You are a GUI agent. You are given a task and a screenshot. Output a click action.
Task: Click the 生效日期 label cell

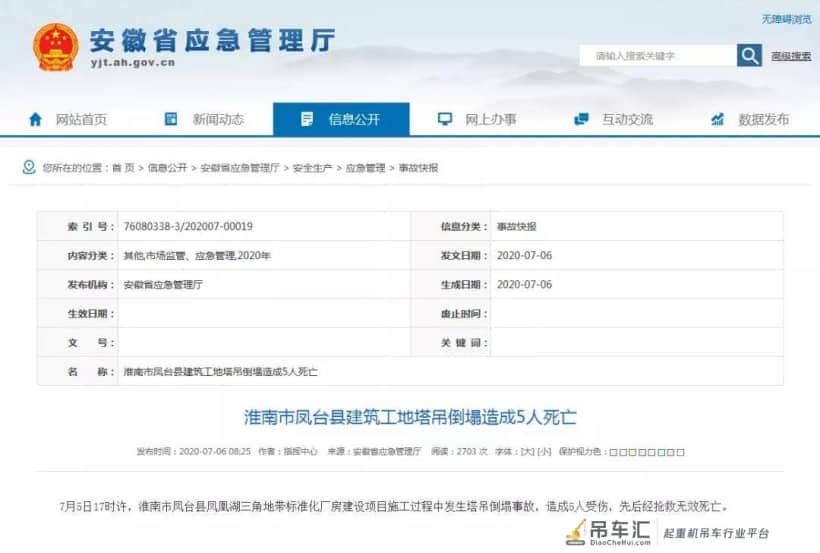[x=78, y=314]
